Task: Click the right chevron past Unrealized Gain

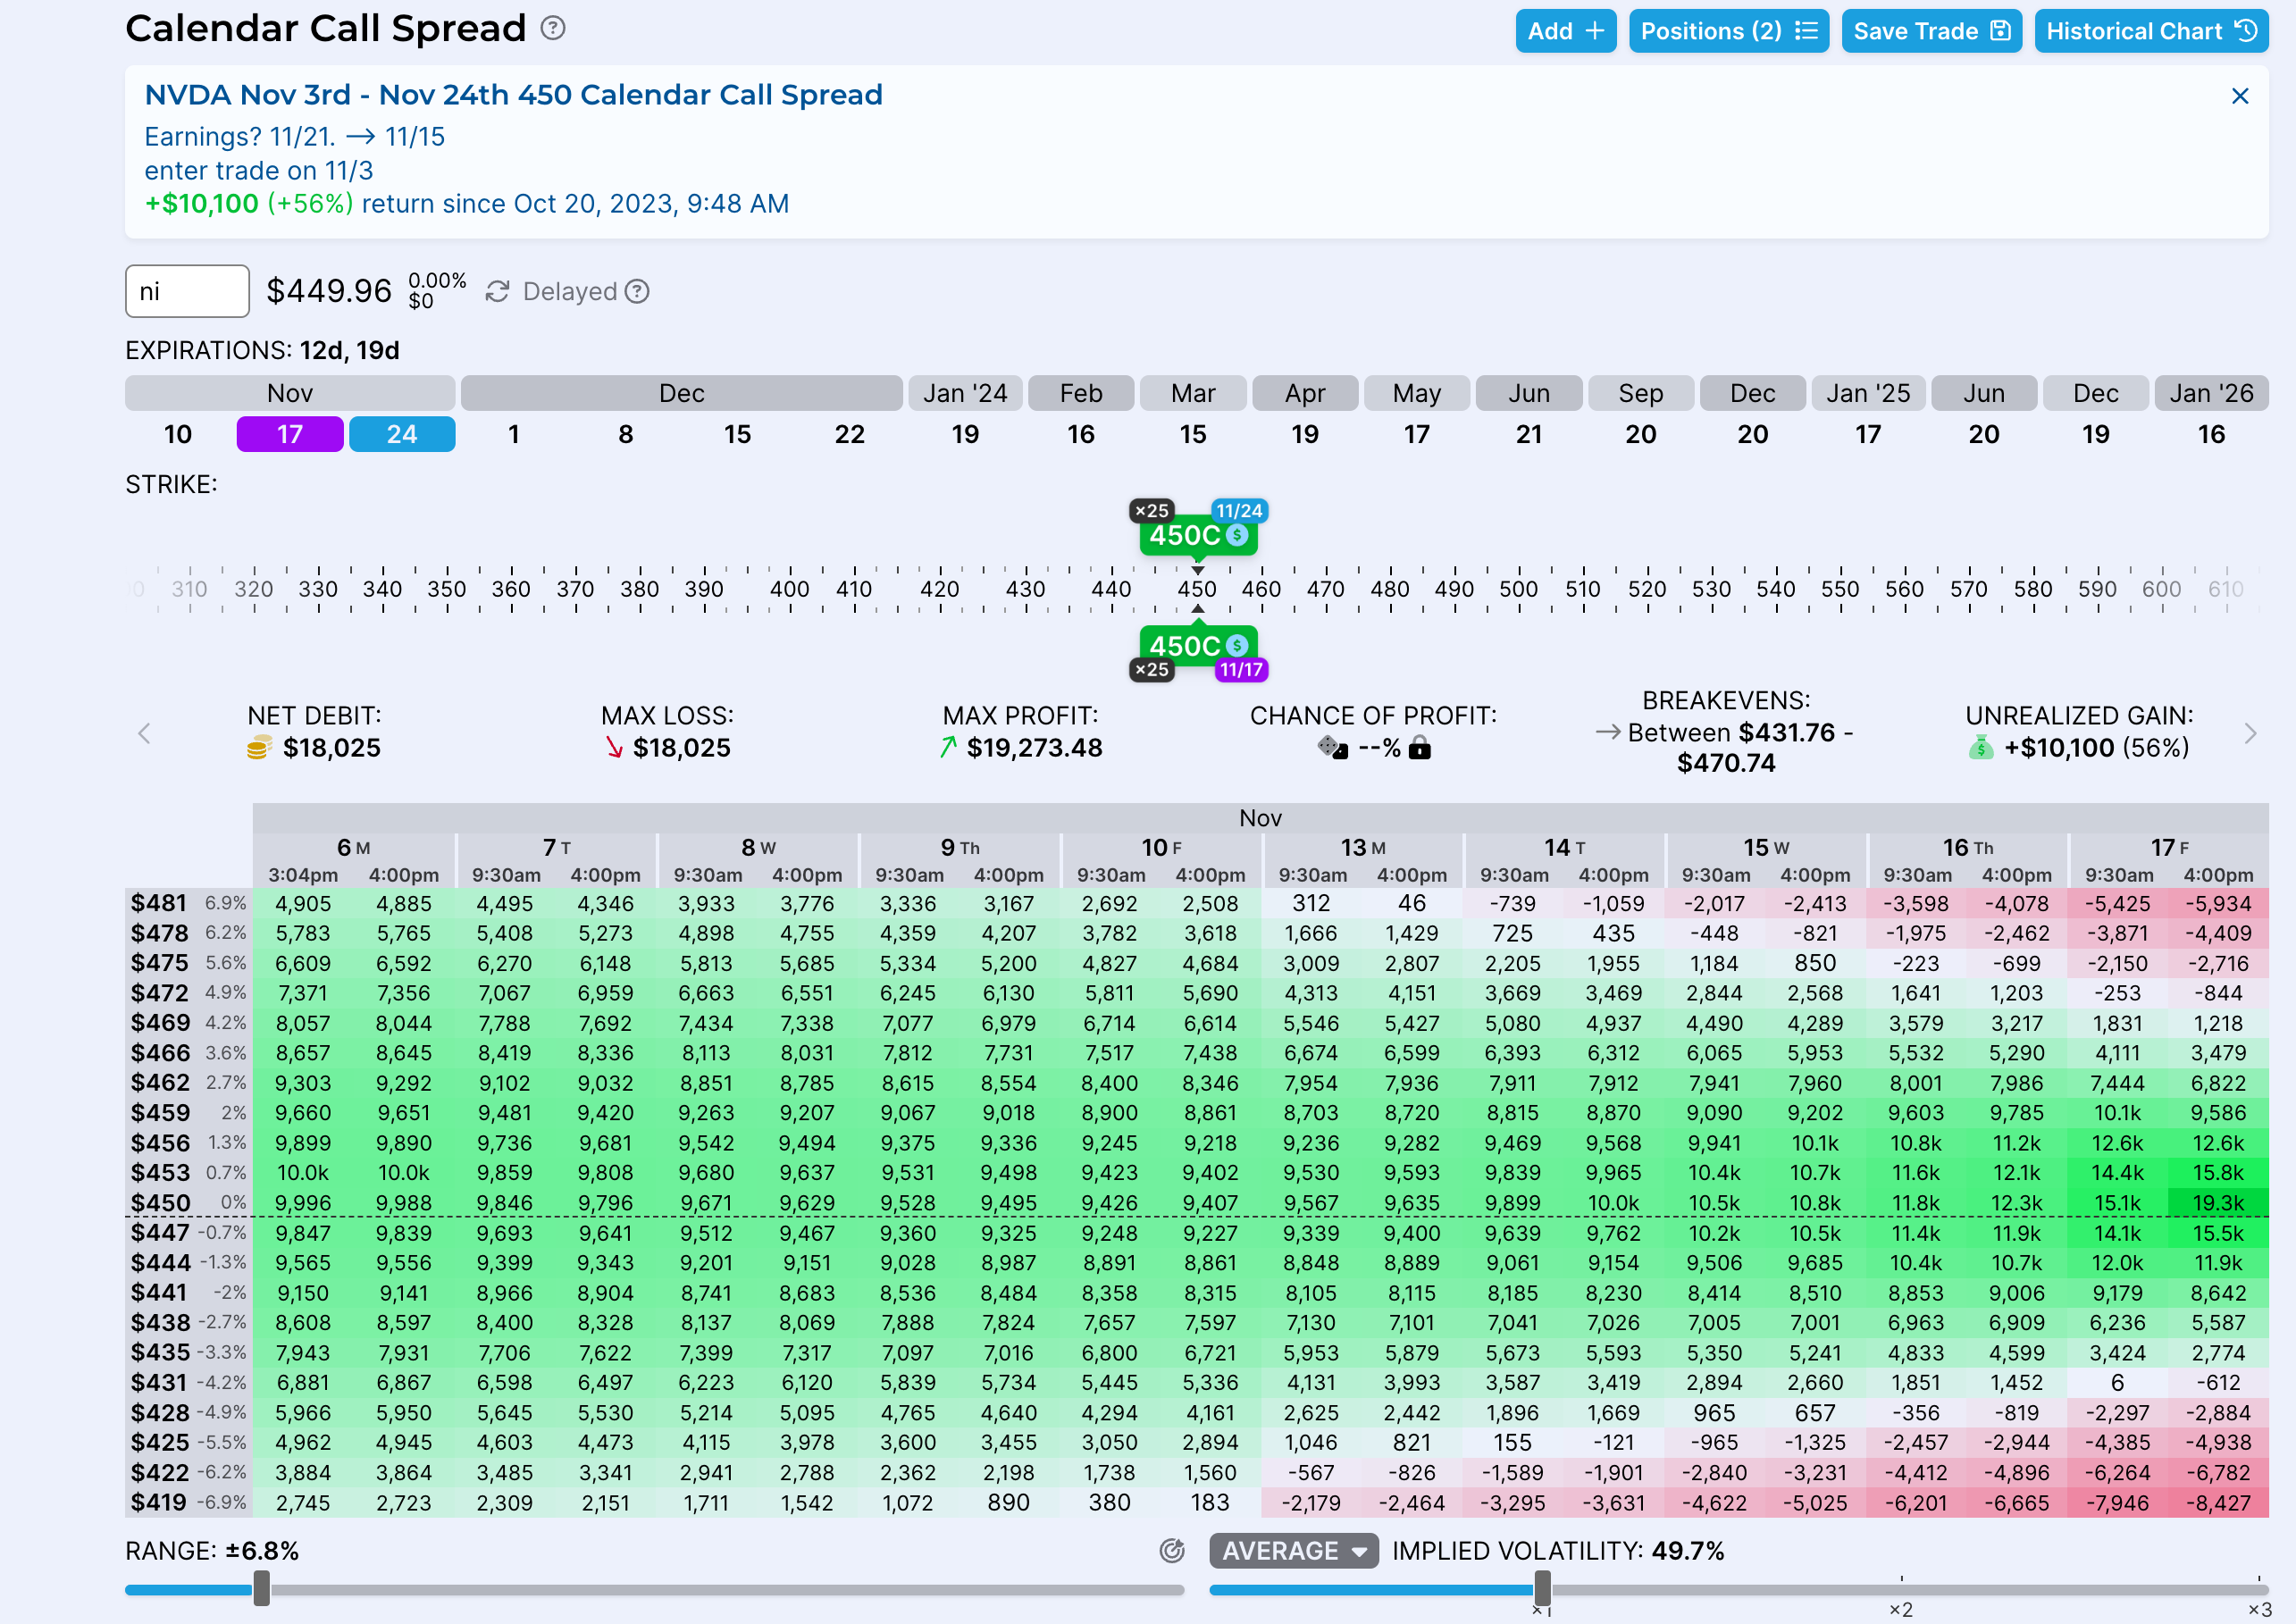Action: 2251,733
